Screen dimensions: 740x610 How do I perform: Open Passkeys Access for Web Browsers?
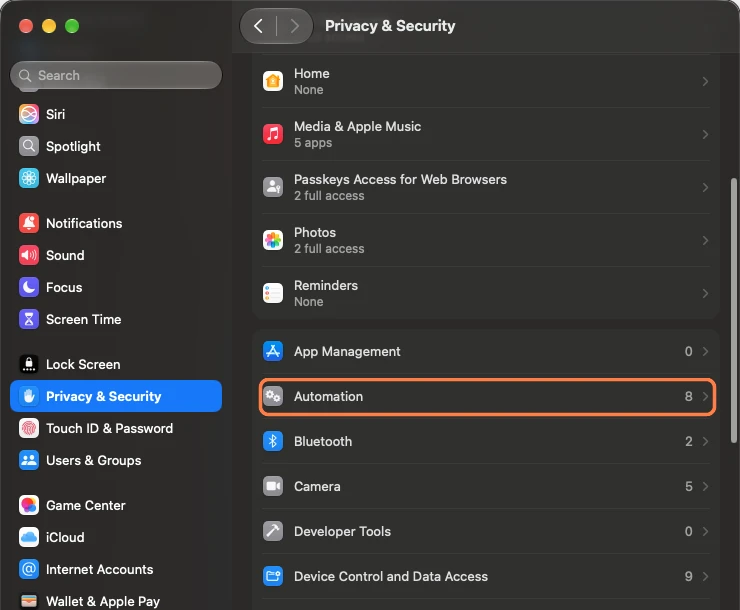pos(486,187)
